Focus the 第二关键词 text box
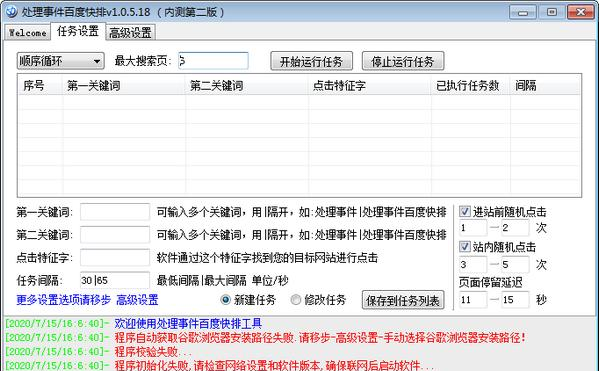Viewport: 599px width, 371px height. pyautogui.click(x=115, y=235)
